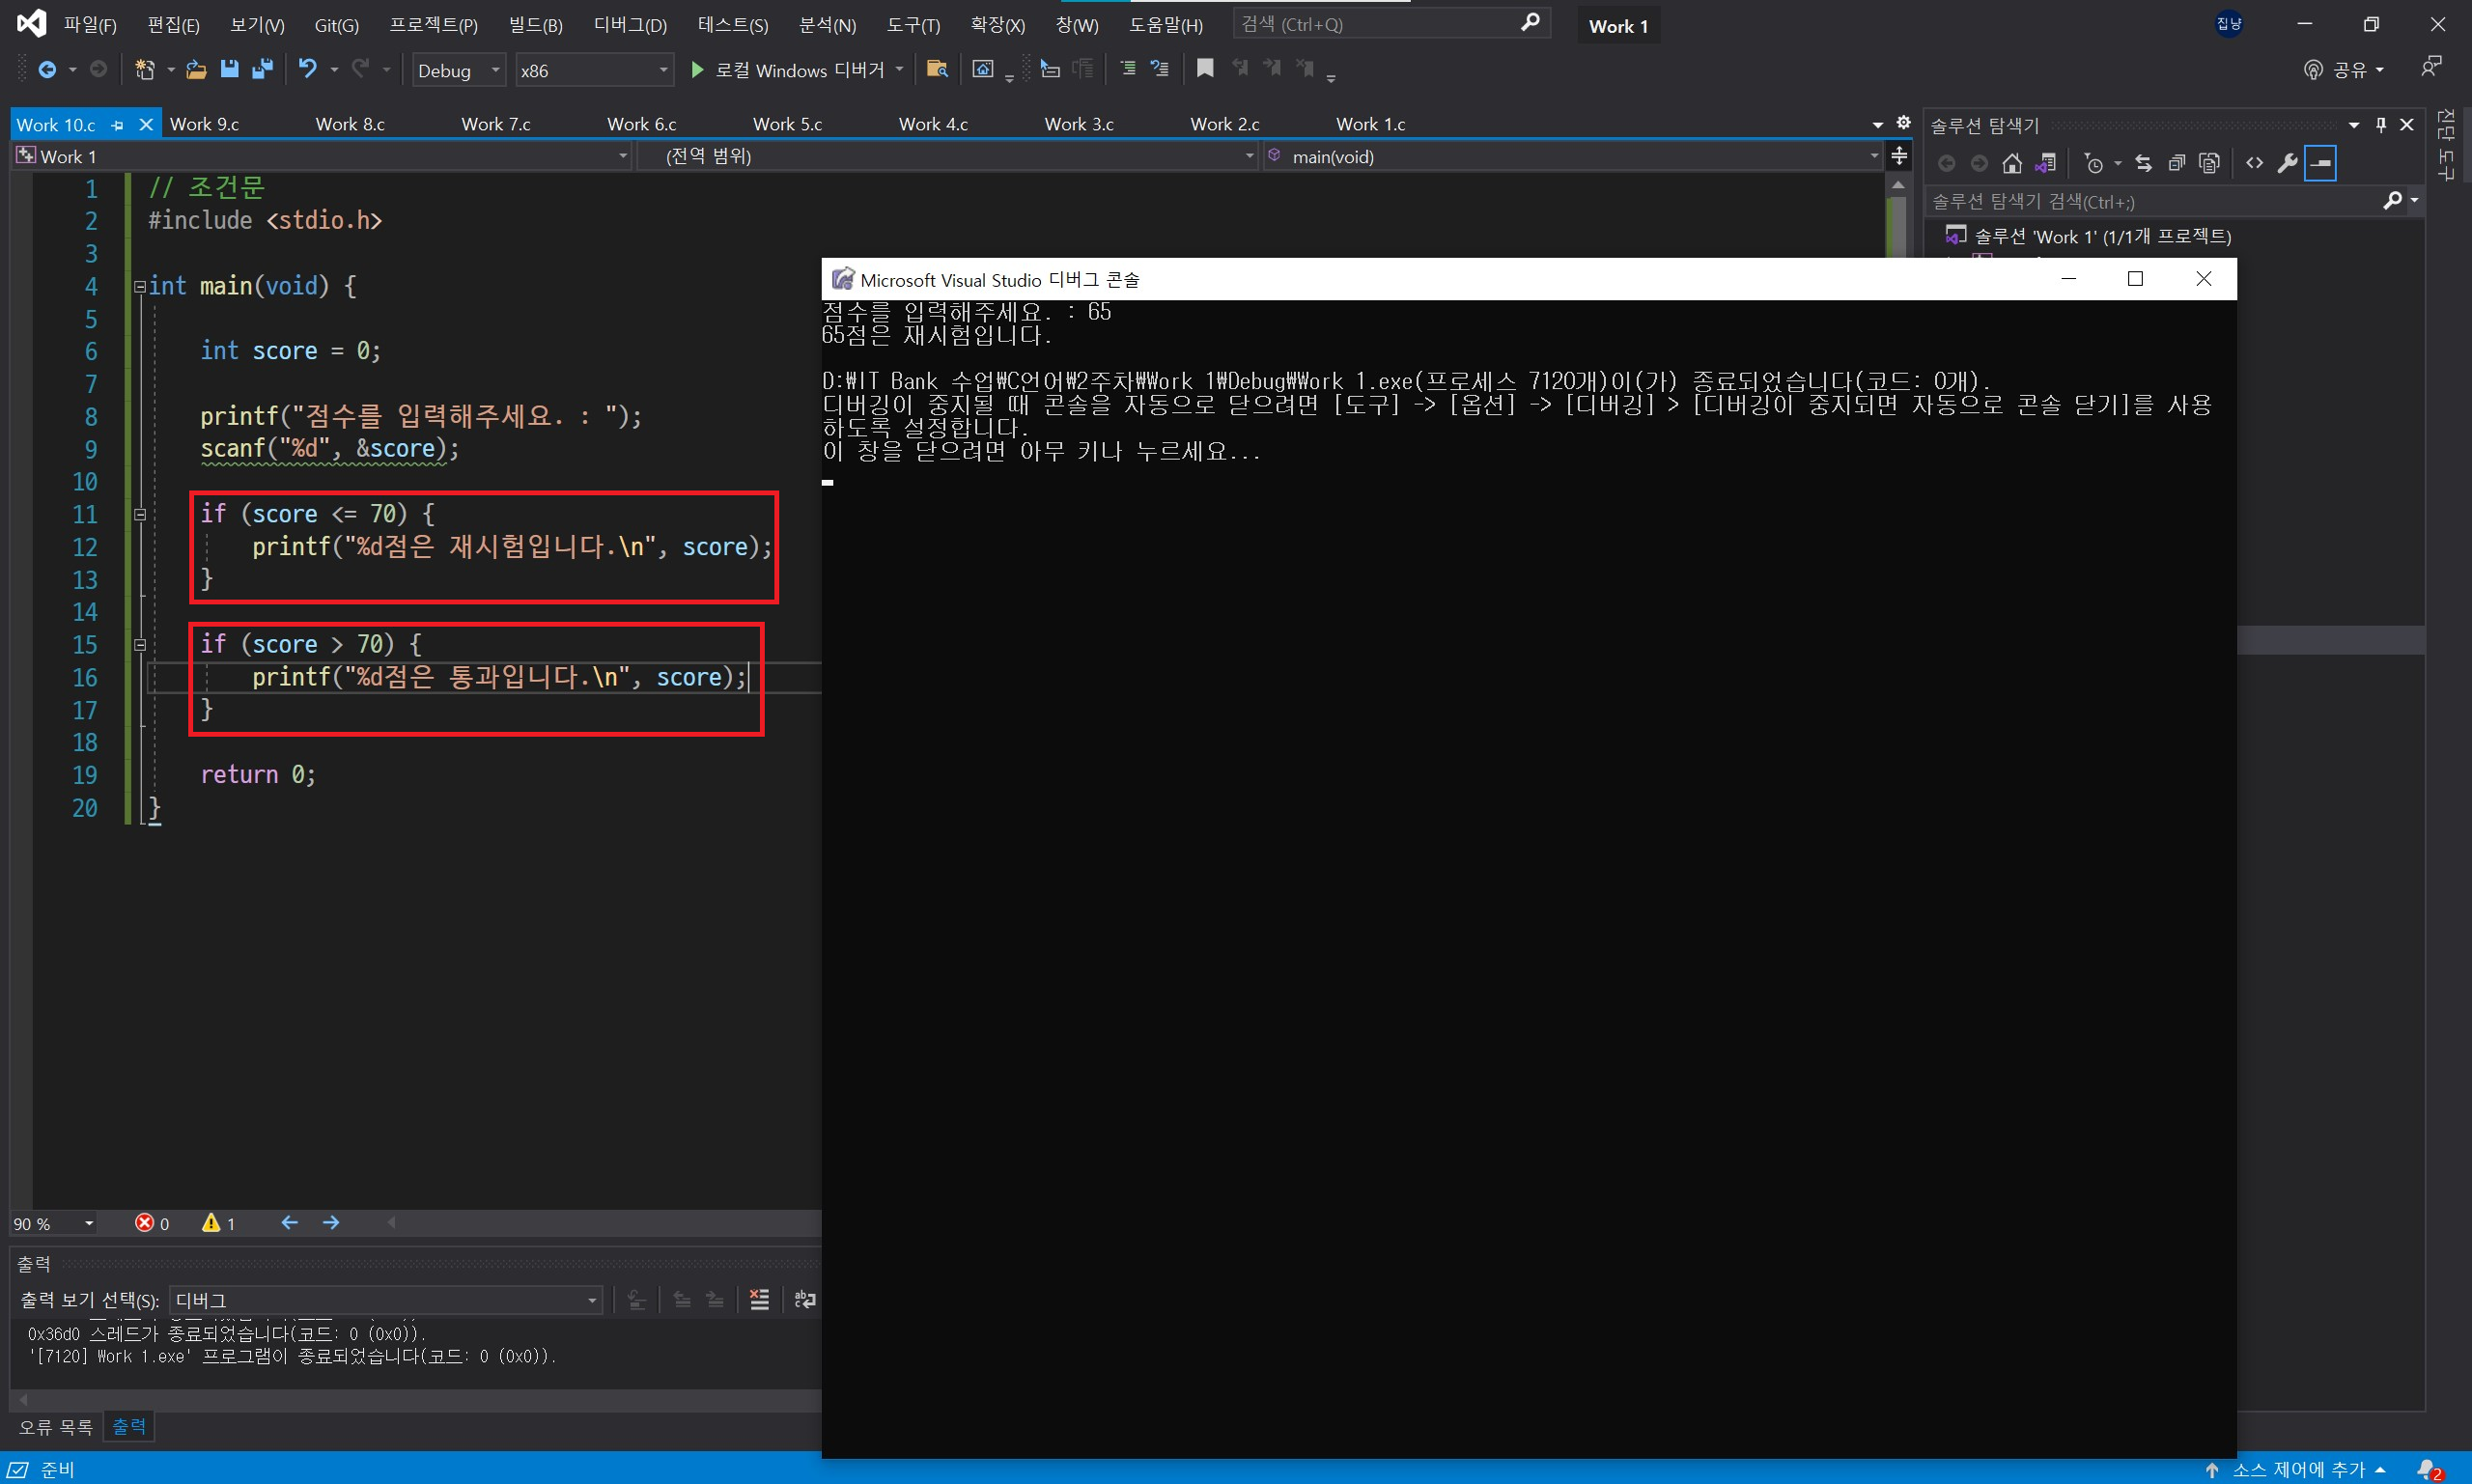Start the Local Windows Debugger

coord(789,70)
